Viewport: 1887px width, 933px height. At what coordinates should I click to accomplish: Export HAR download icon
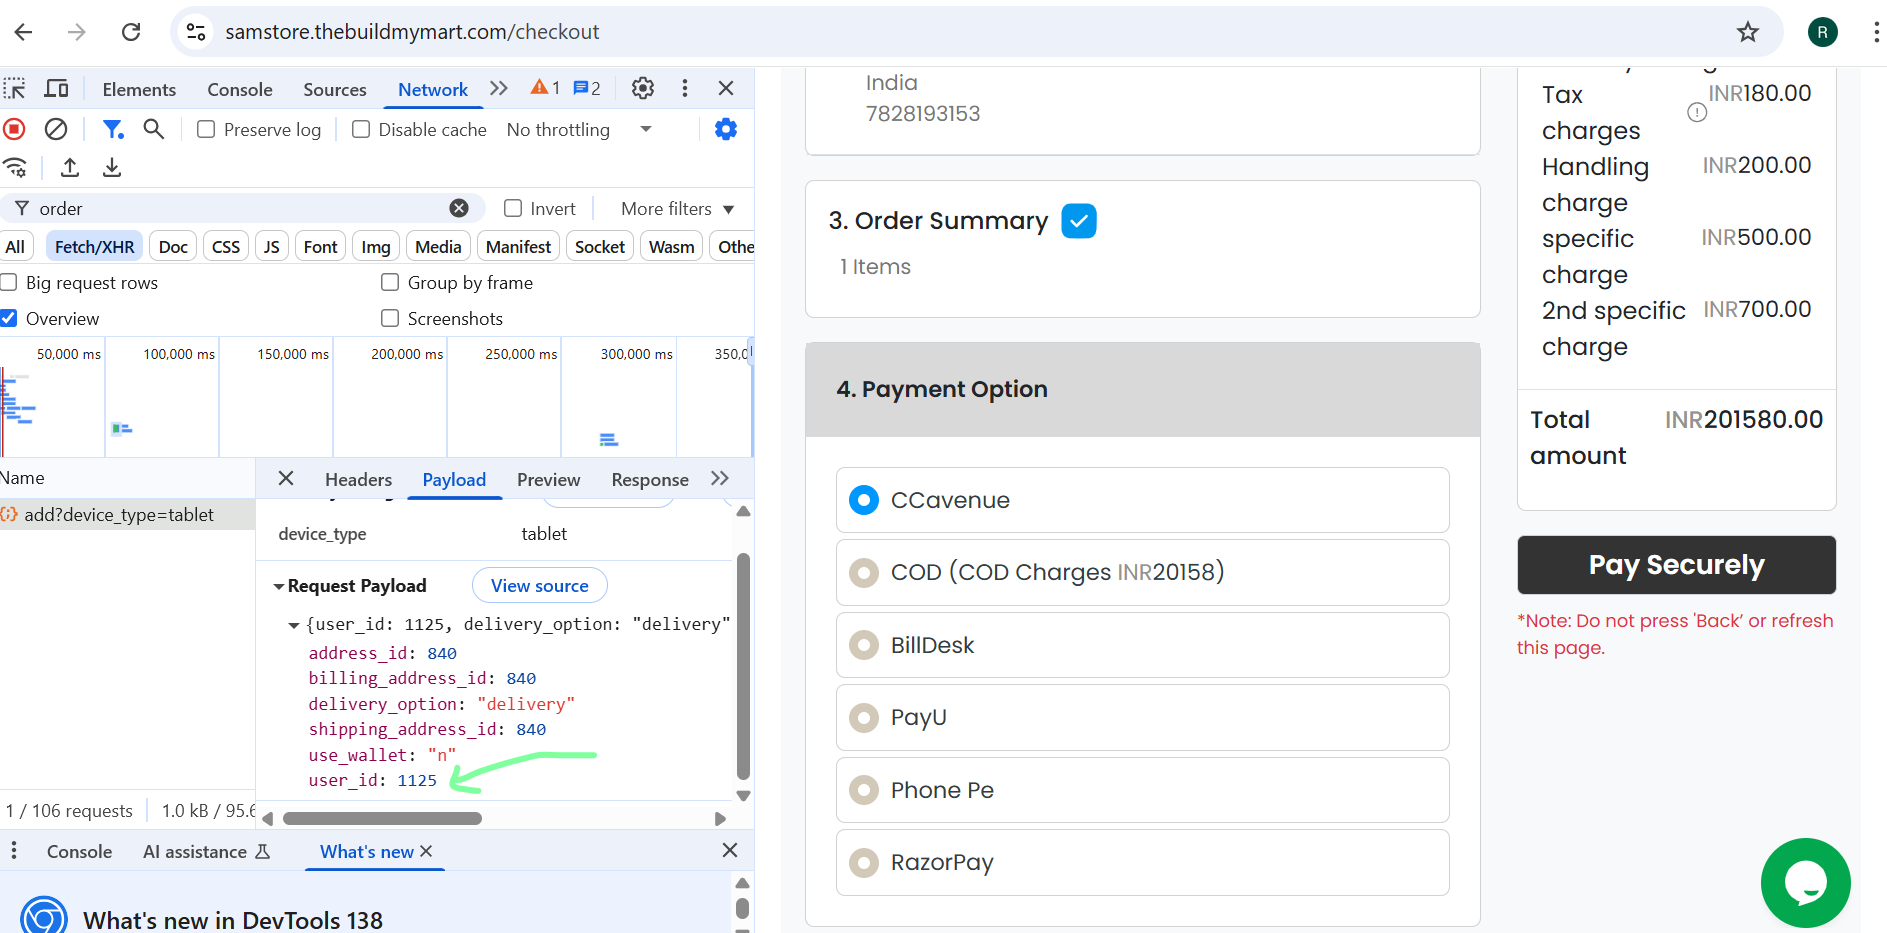point(112,167)
